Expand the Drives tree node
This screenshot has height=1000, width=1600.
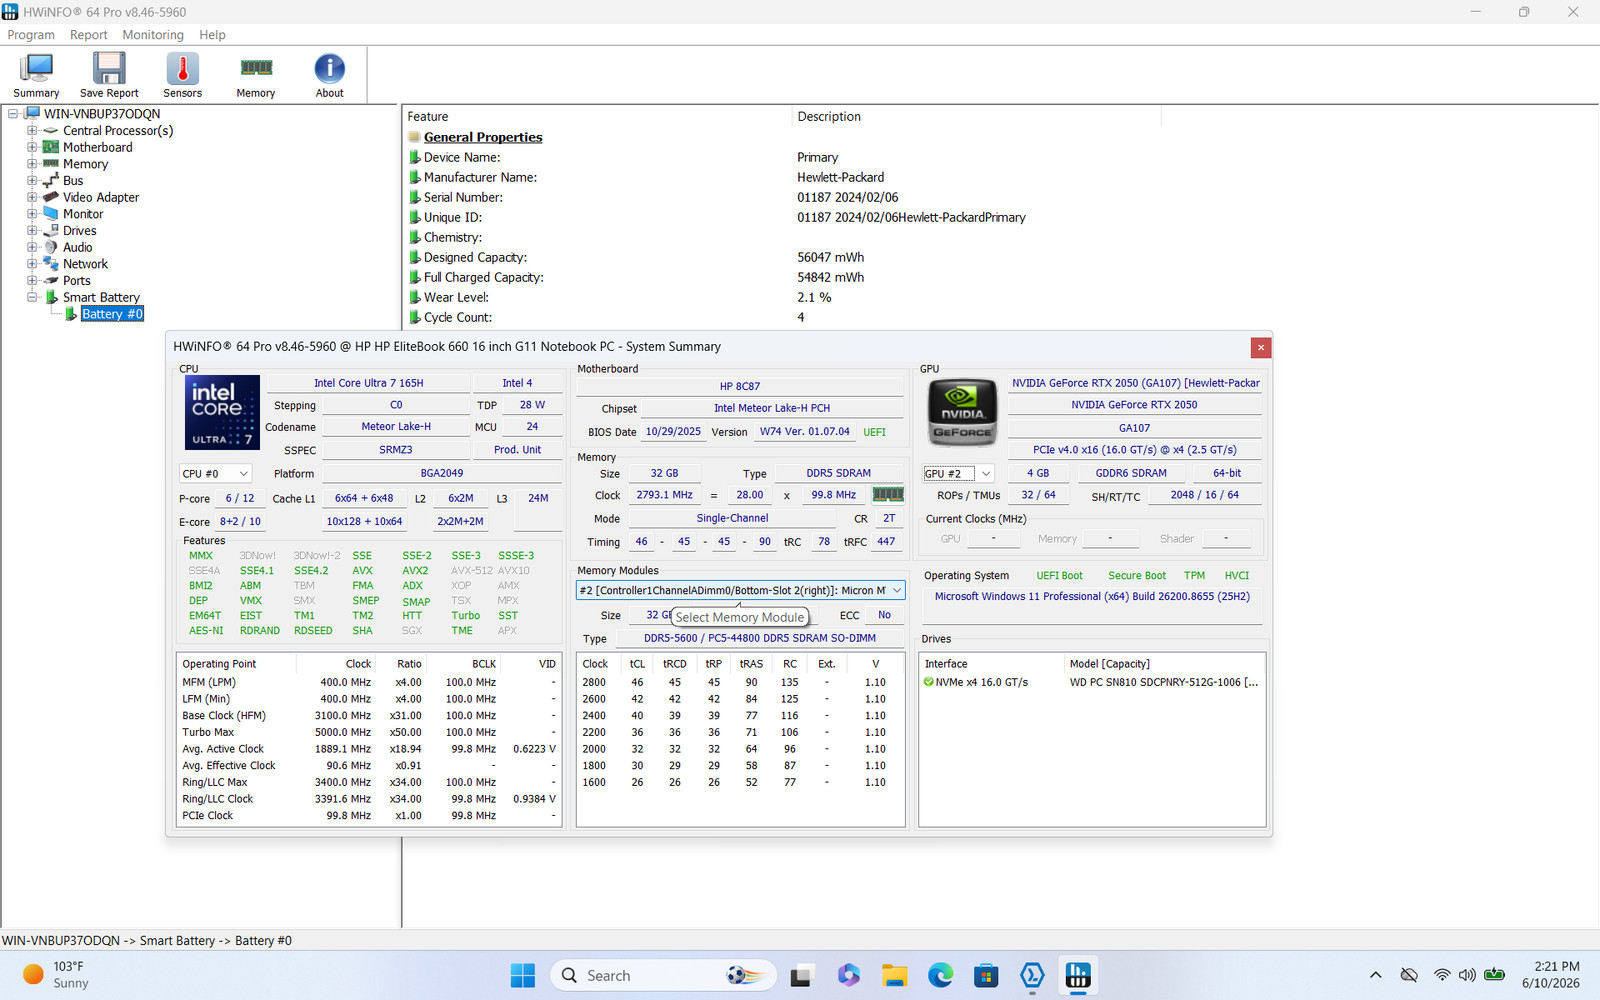point(32,231)
